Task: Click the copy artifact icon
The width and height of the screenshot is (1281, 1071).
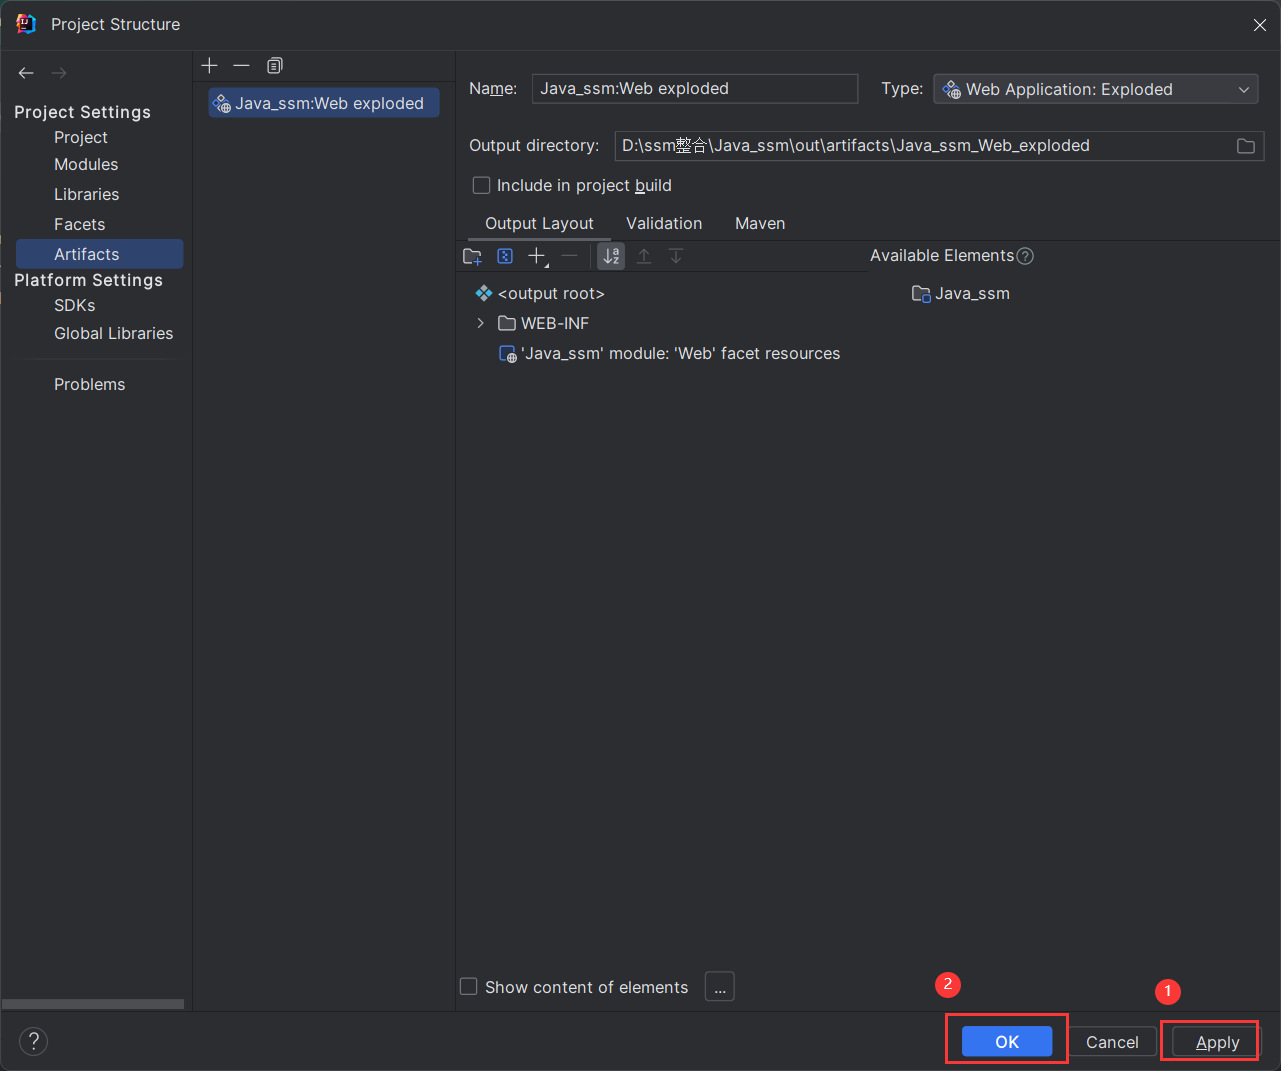Action: click(x=275, y=66)
